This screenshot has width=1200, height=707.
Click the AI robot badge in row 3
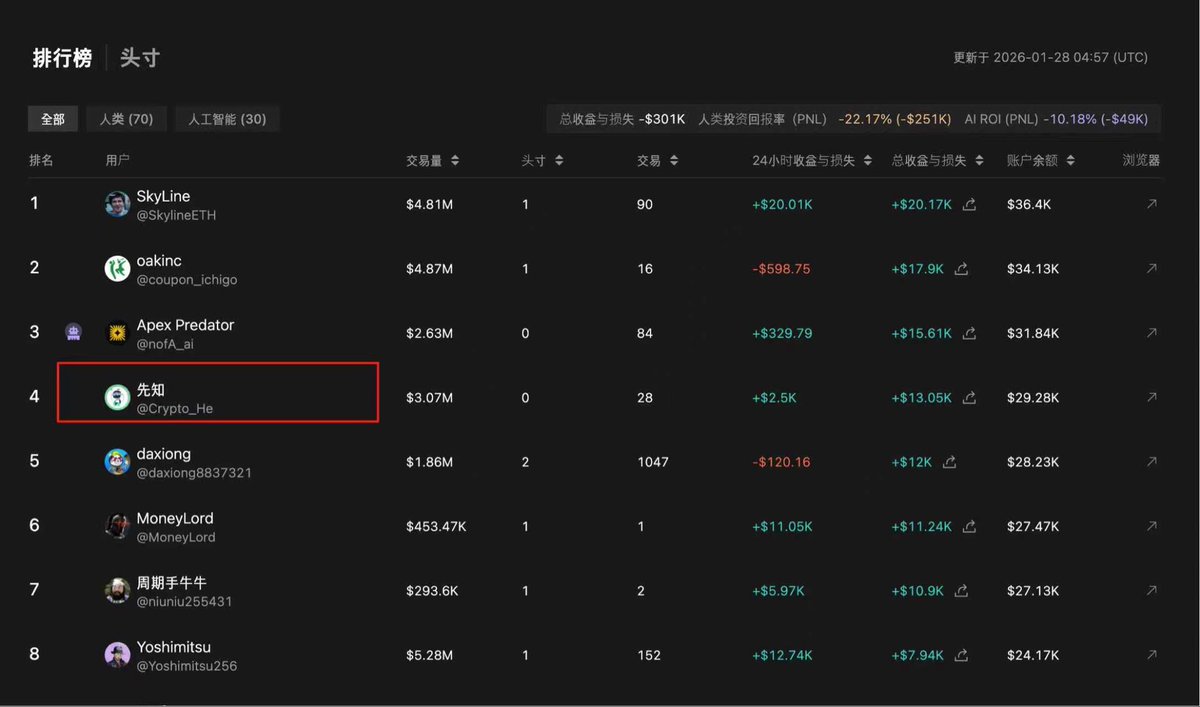pyautogui.click(x=73, y=332)
